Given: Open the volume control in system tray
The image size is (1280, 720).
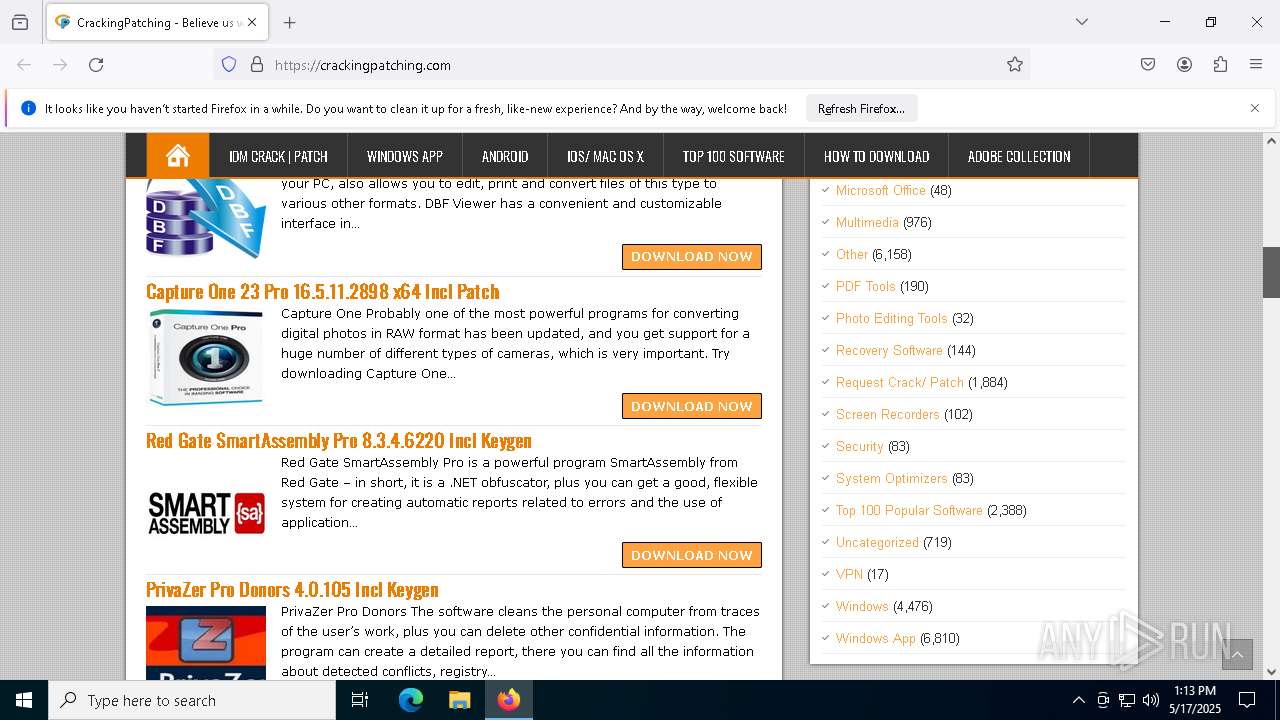Looking at the screenshot, I should tap(1151, 700).
